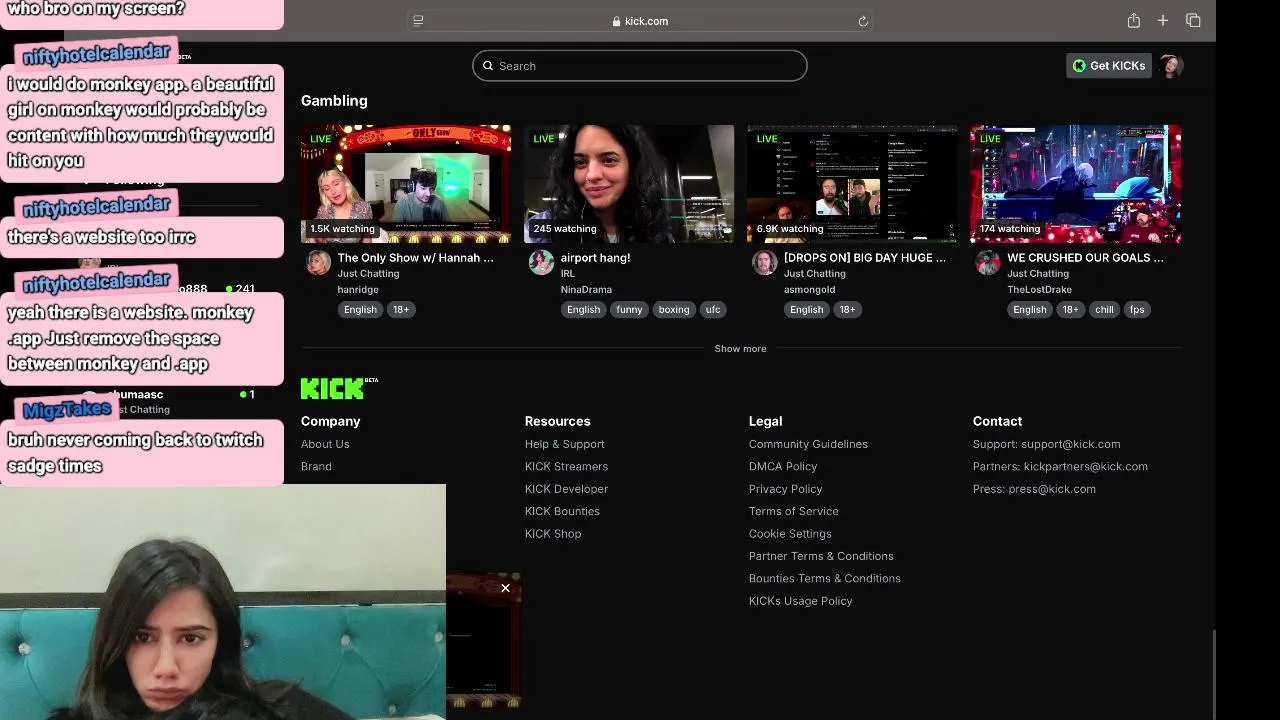Click the support@kick.com email
Viewport: 1280px width, 720px height.
(1070, 444)
